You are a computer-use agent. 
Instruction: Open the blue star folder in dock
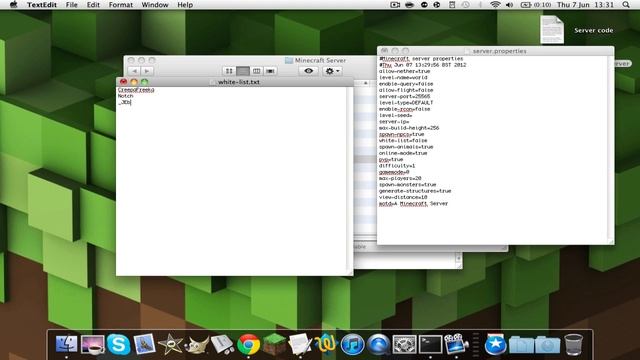496,344
